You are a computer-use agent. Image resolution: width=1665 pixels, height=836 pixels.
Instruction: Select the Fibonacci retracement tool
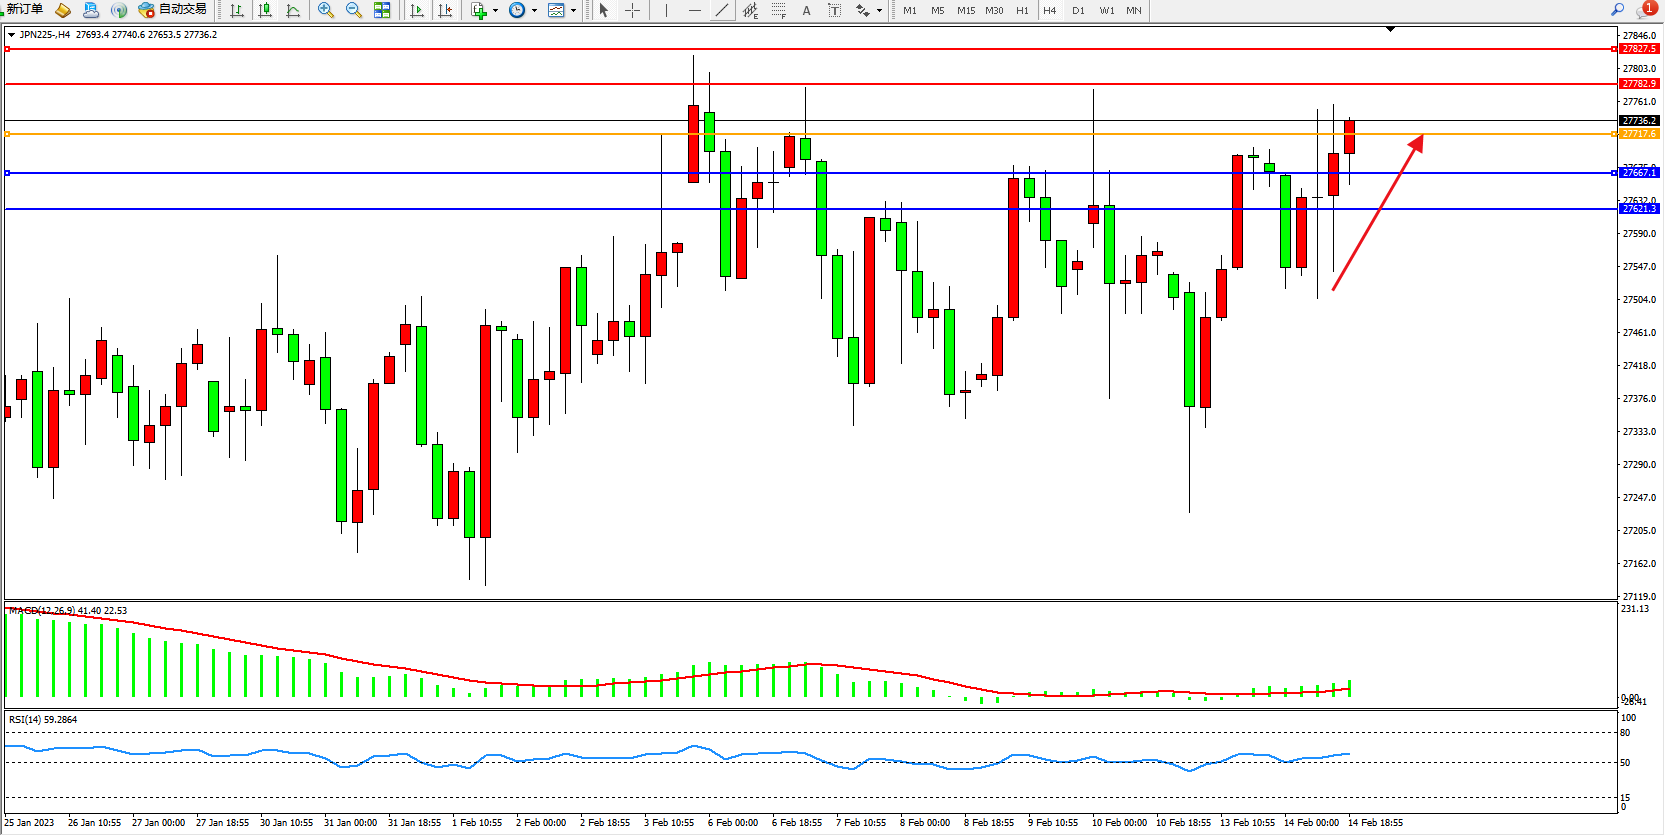(778, 10)
